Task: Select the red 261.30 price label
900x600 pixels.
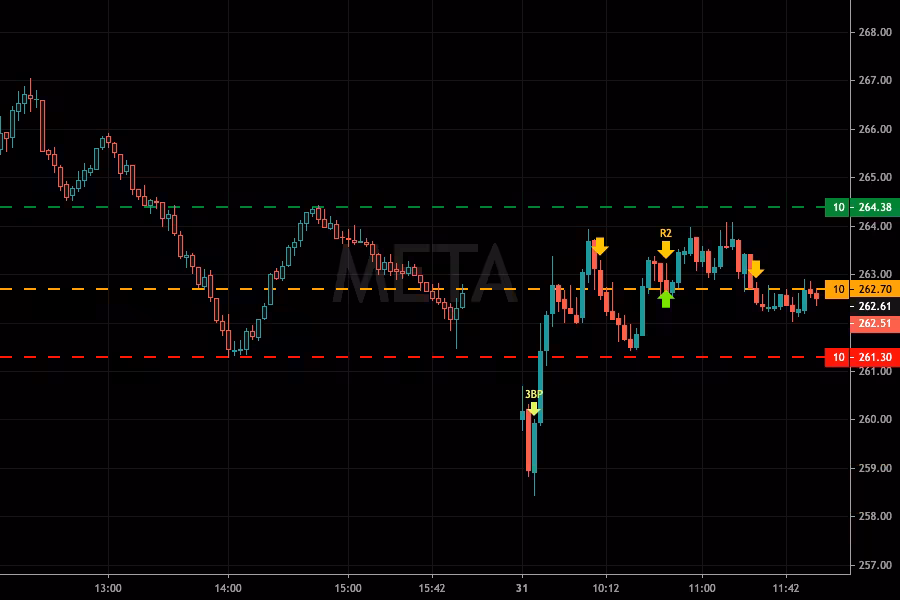Action: coord(875,357)
